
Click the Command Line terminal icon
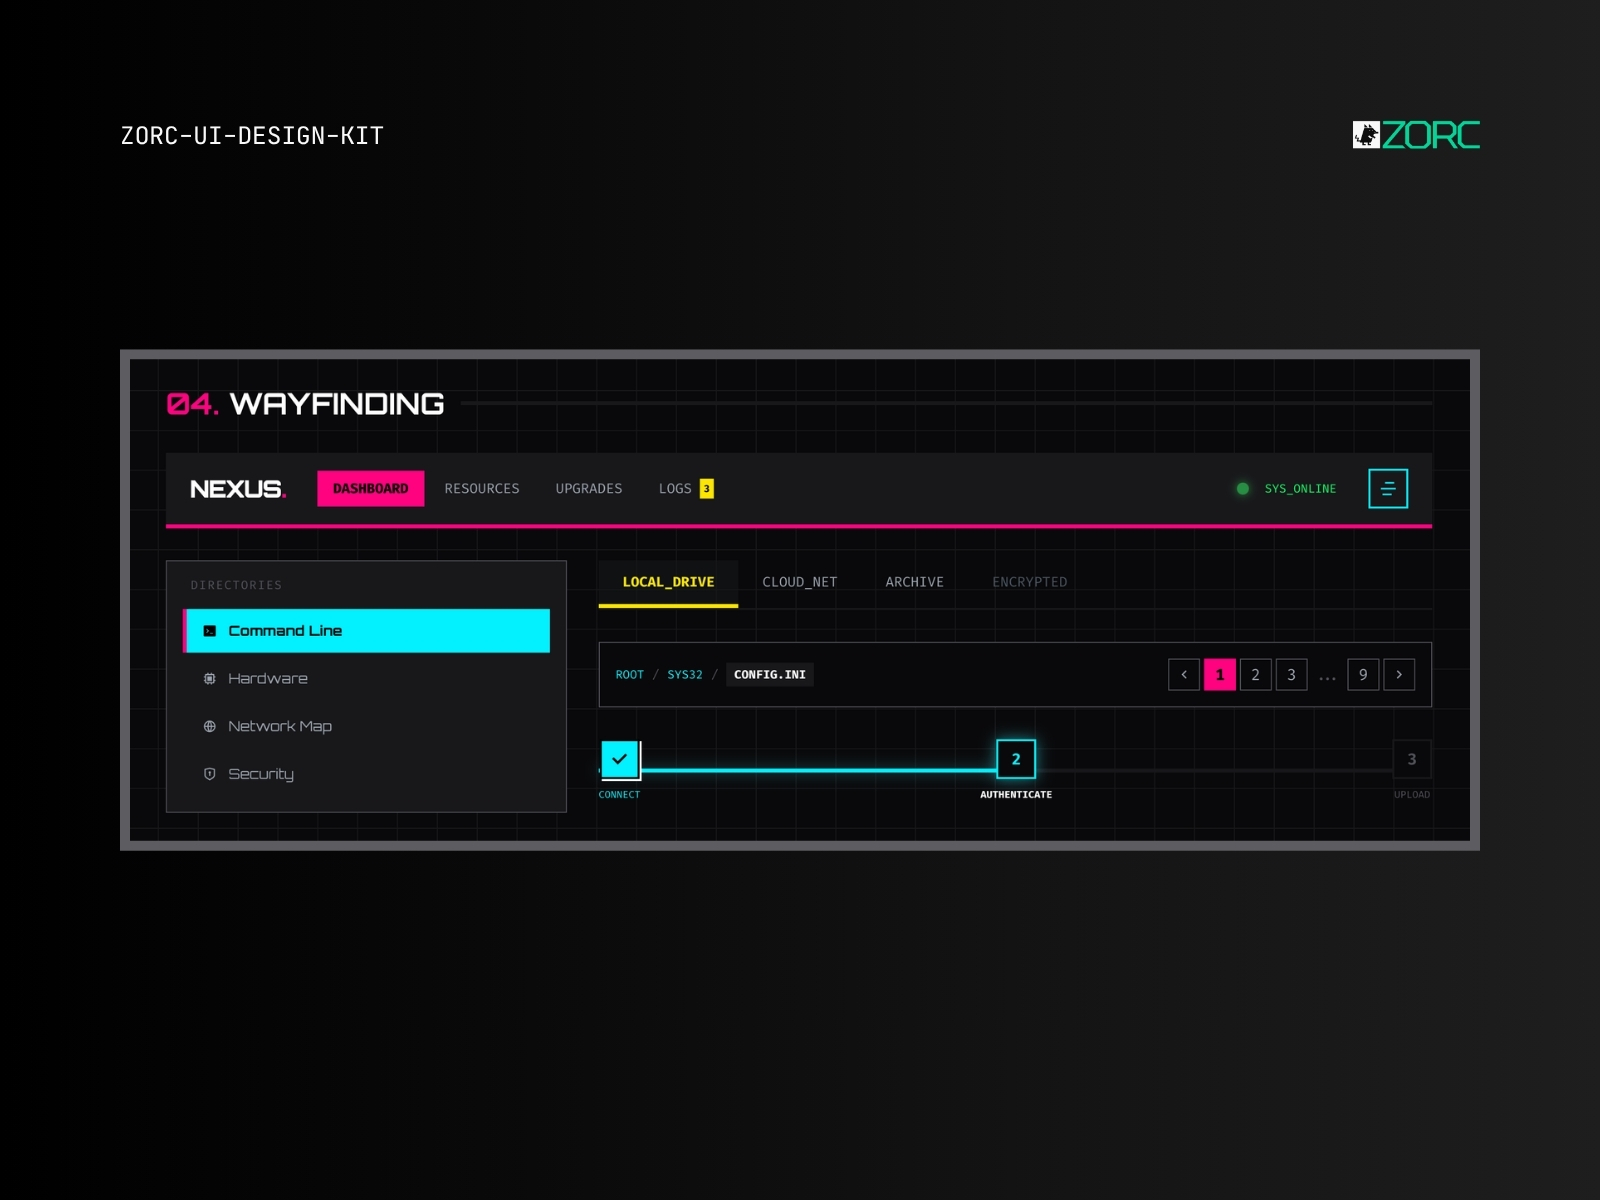coord(210,631)
